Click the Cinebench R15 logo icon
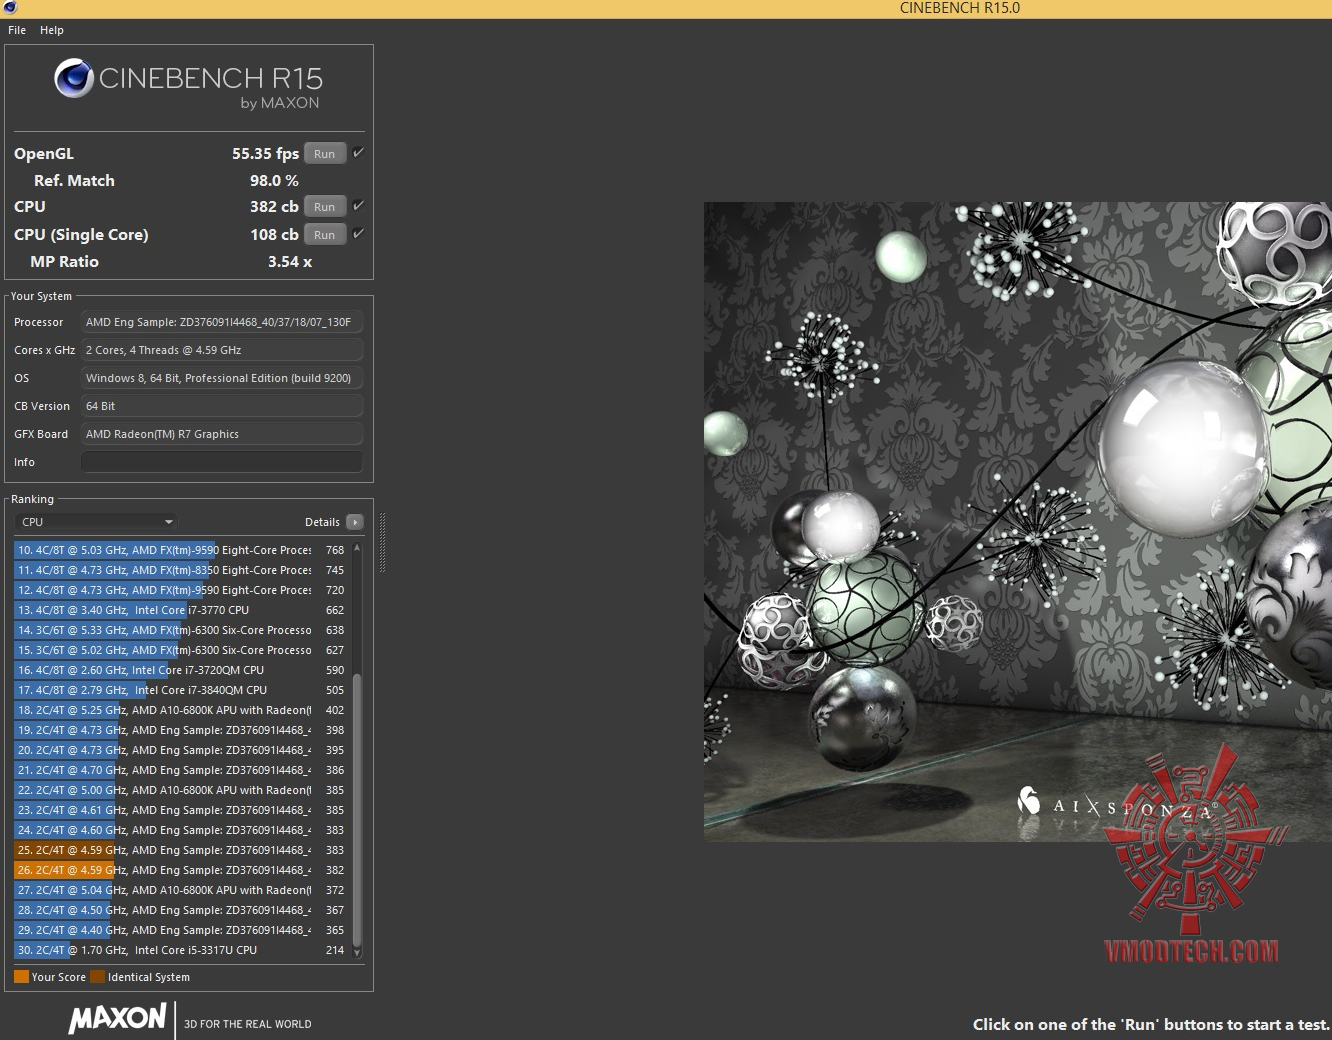The width and height of the screenshot is (1332, 1040). (74, 79)
